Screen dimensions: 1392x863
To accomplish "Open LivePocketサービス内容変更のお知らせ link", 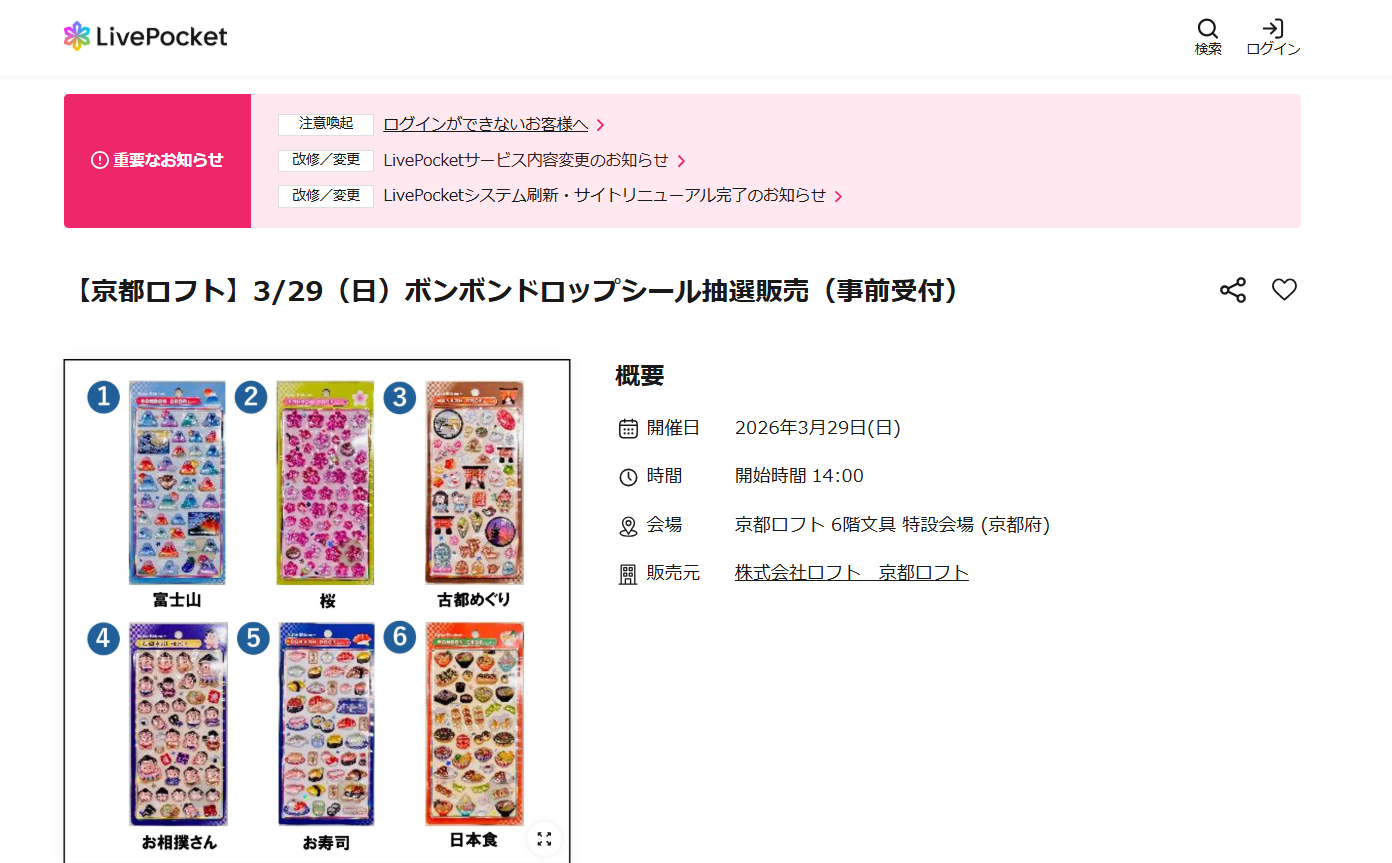I will click(x=526, y=160).
